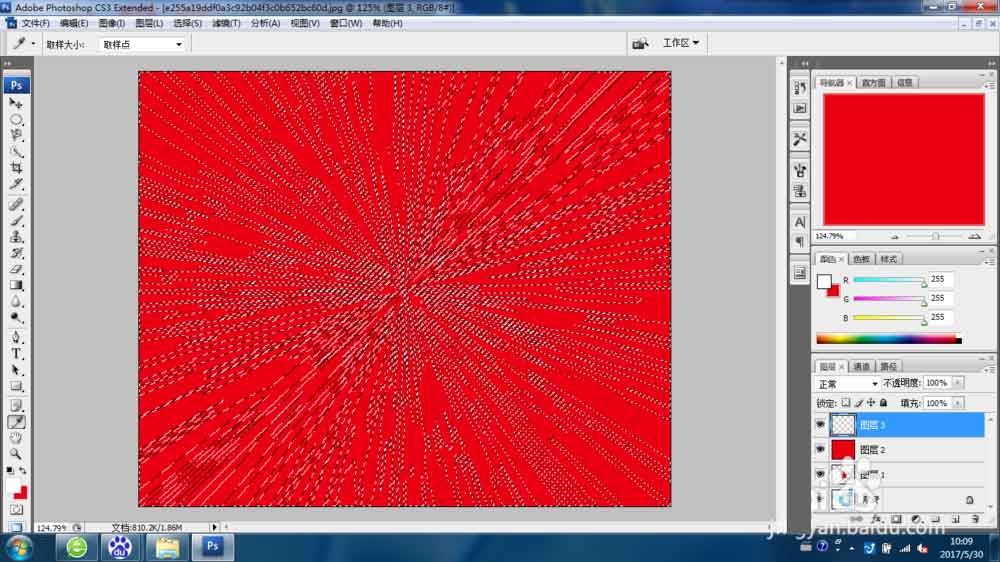Select the layer 2 red thumbnail

[842, 450]
